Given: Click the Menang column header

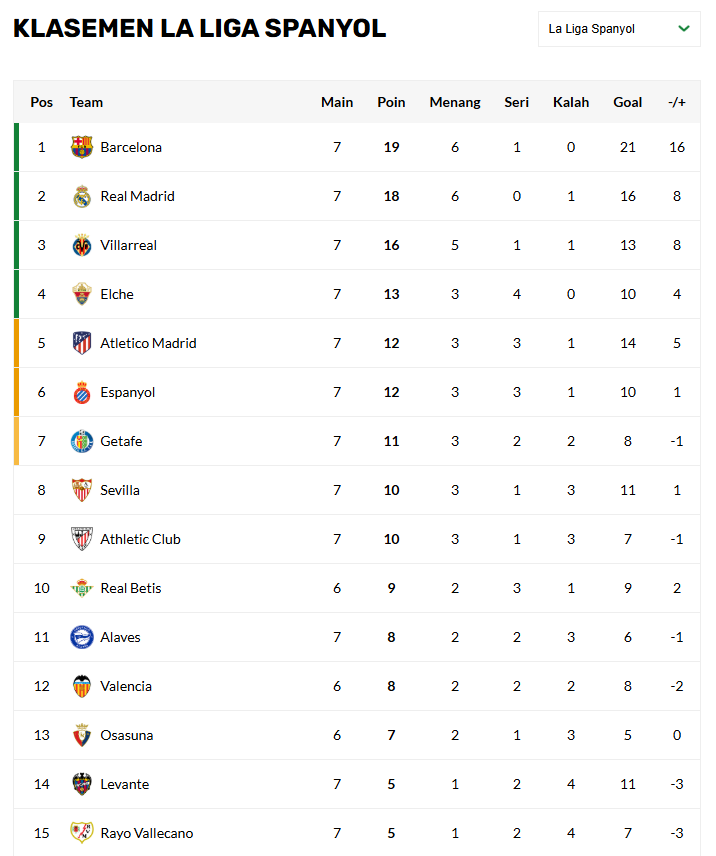Looking at the screenshot, I should pos(455,102).
